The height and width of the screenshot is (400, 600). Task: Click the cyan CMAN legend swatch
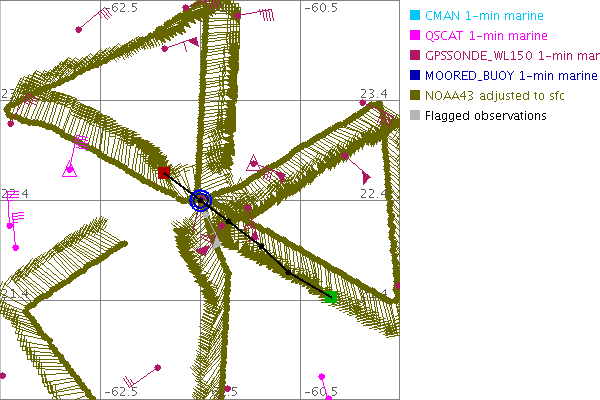[415, 16]
